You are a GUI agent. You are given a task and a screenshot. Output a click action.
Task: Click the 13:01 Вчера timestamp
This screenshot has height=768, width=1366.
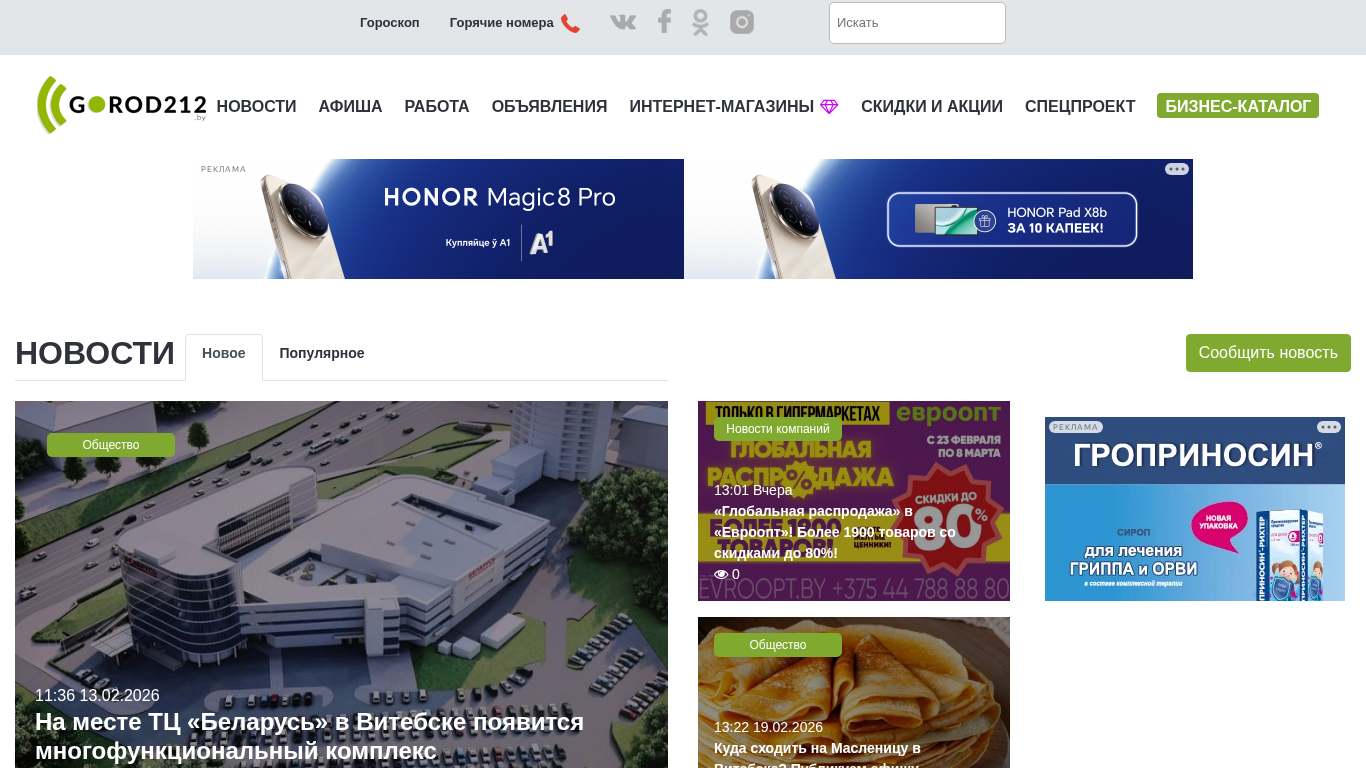coord(753,490)
